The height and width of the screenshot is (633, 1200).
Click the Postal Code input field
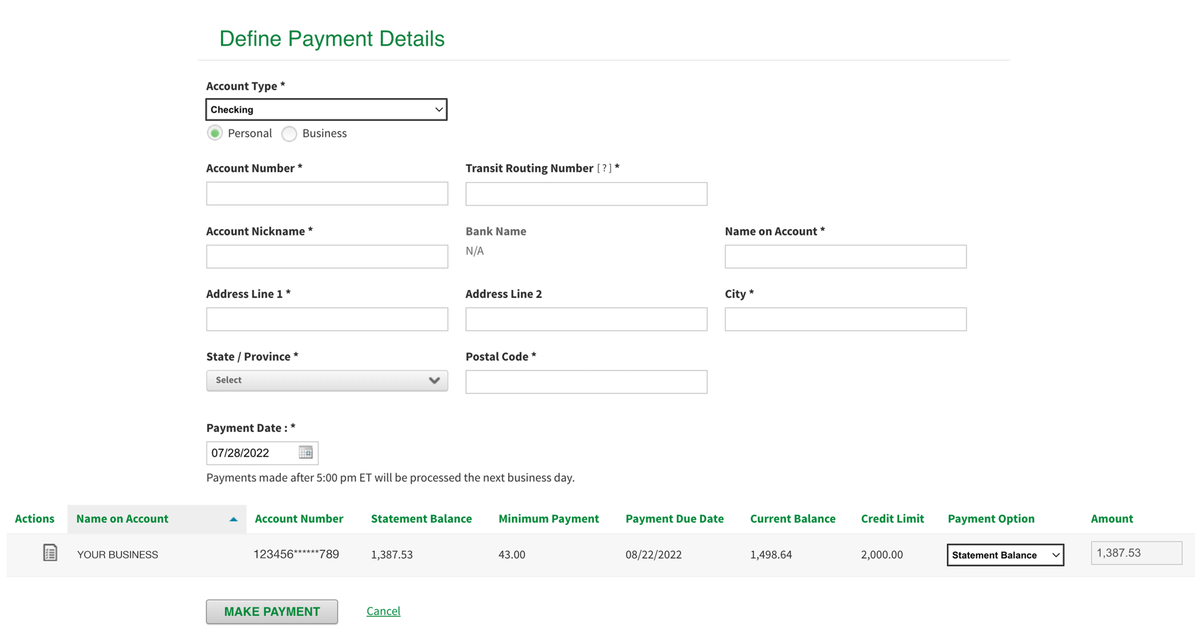[x=586, y=382]
